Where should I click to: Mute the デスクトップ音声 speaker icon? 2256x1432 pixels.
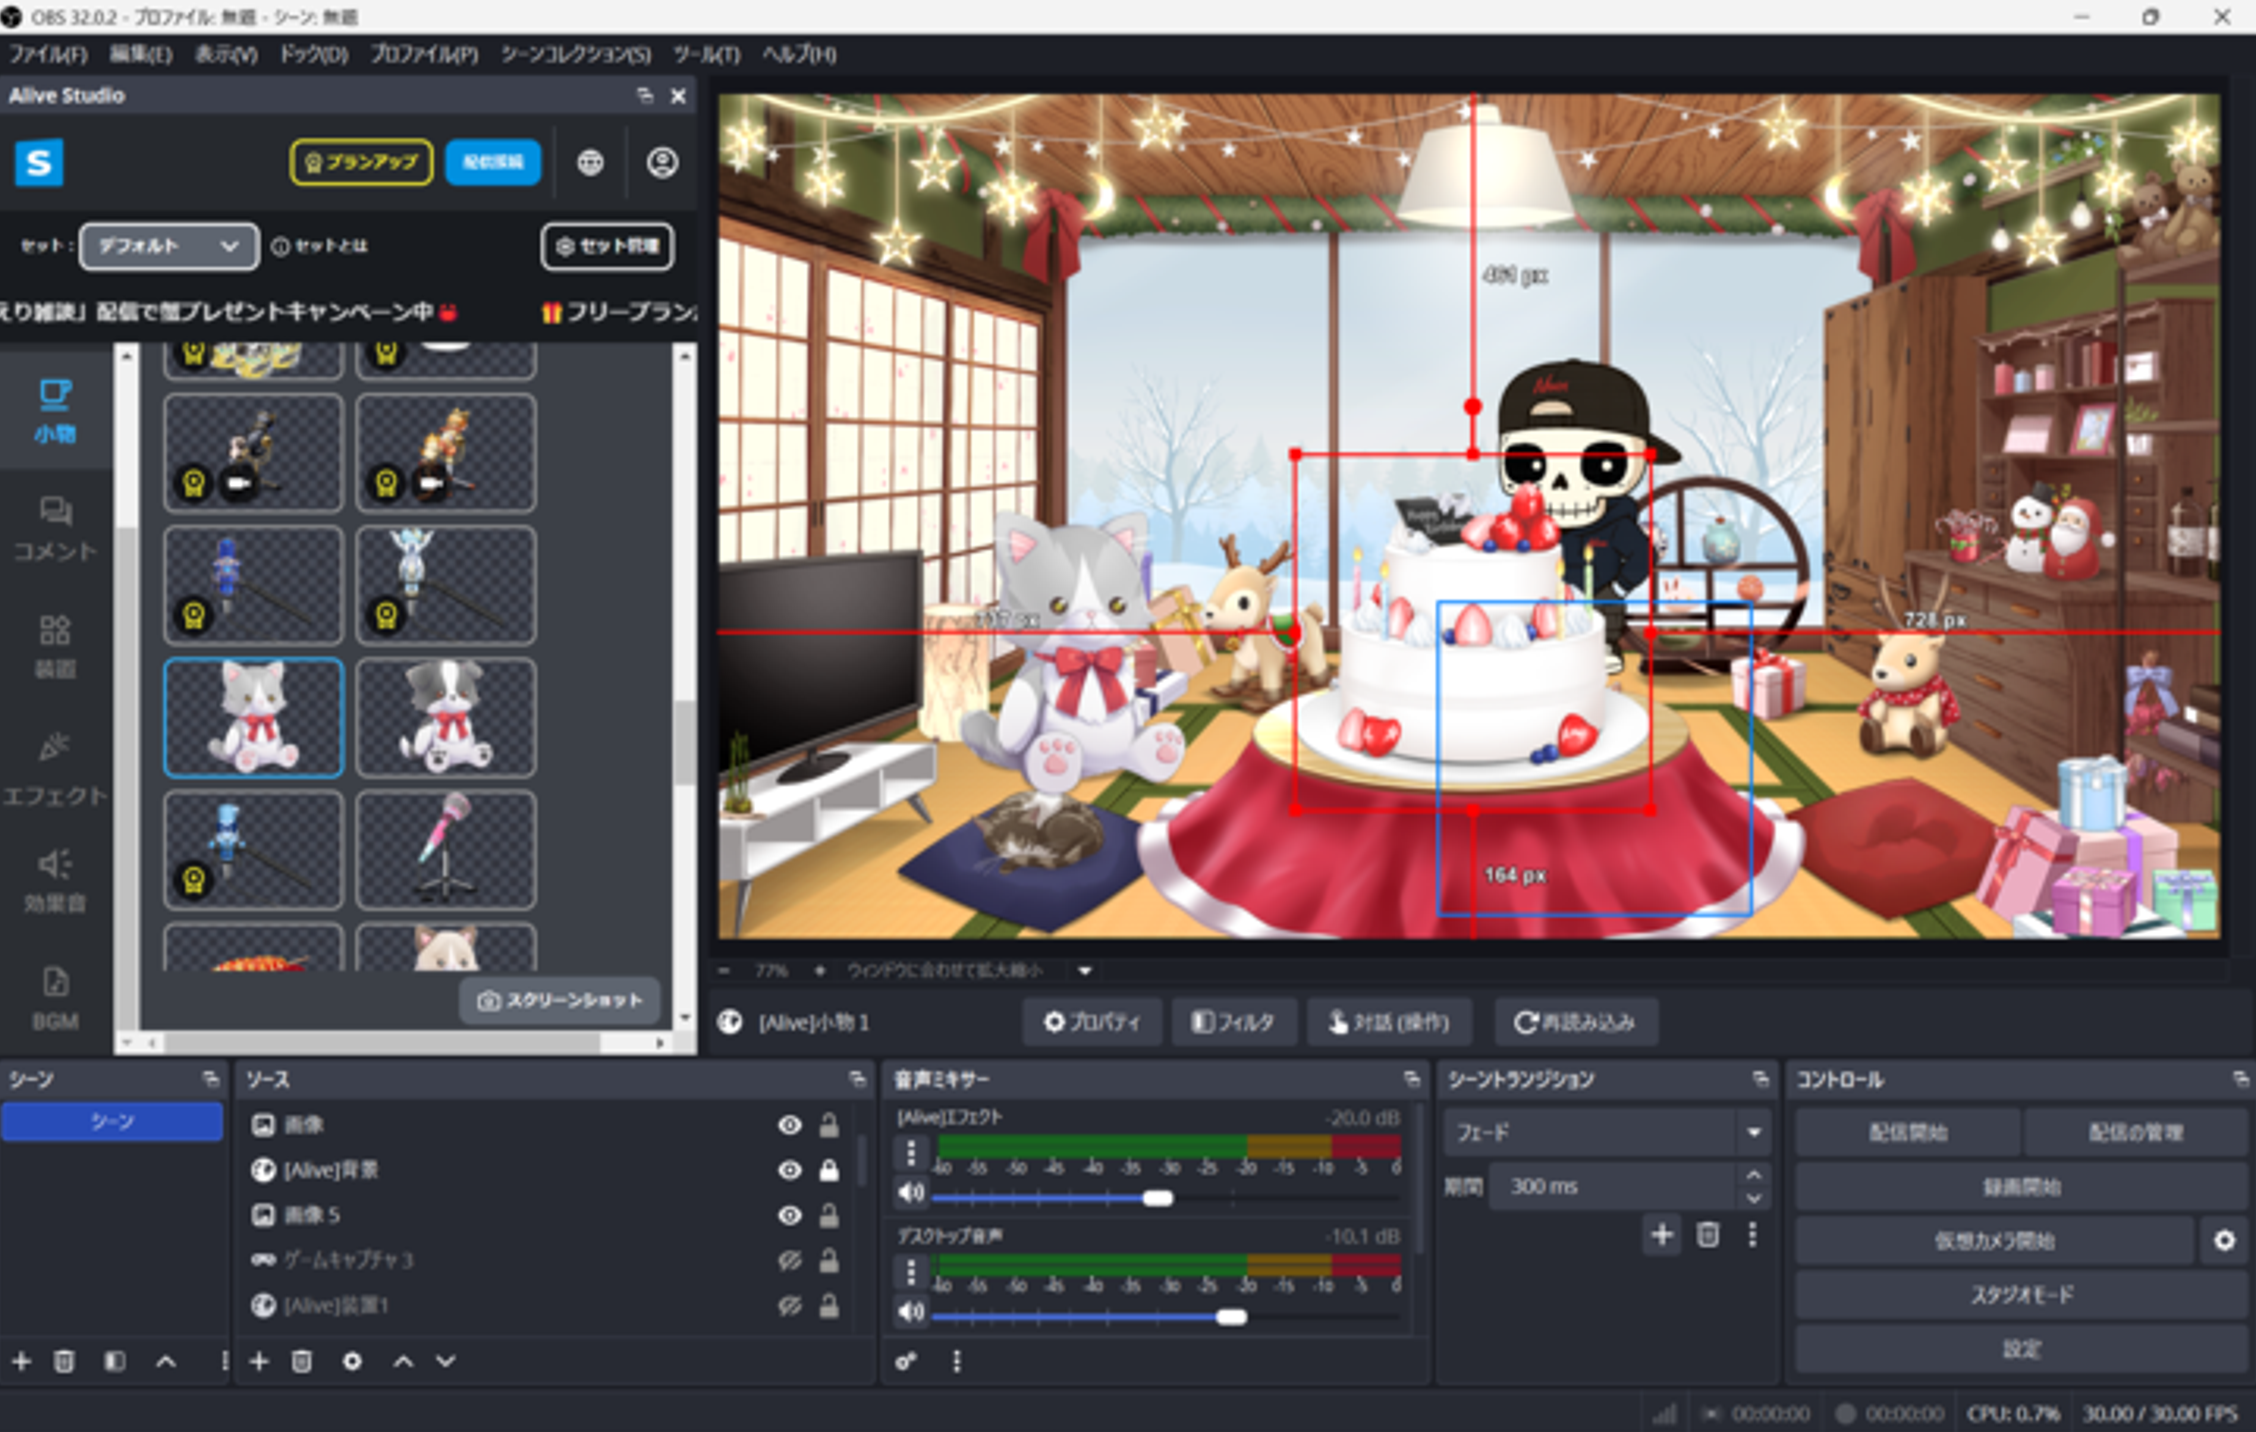point(911,1313)
